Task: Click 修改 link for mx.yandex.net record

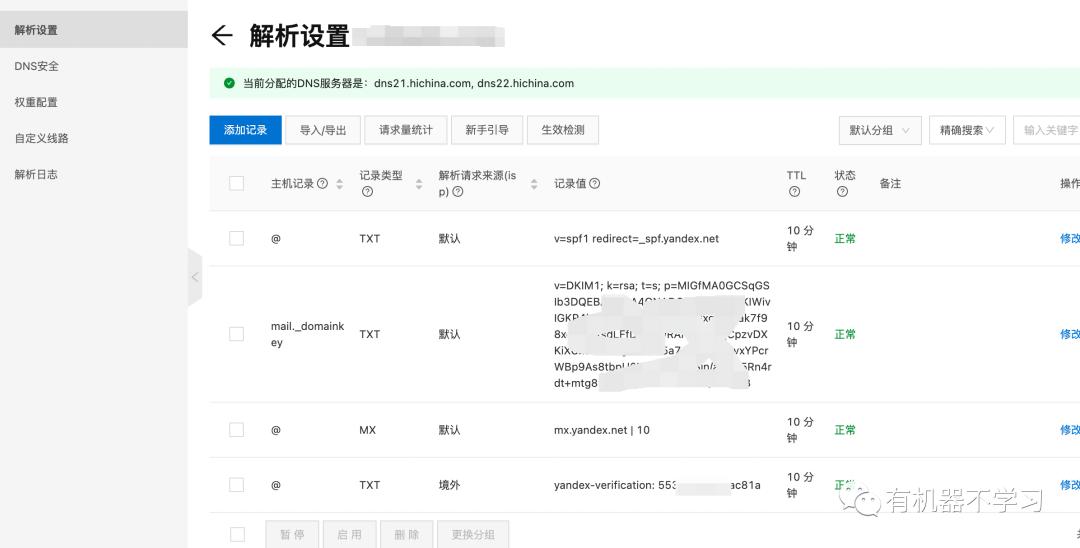Action: click(1070, 430)
